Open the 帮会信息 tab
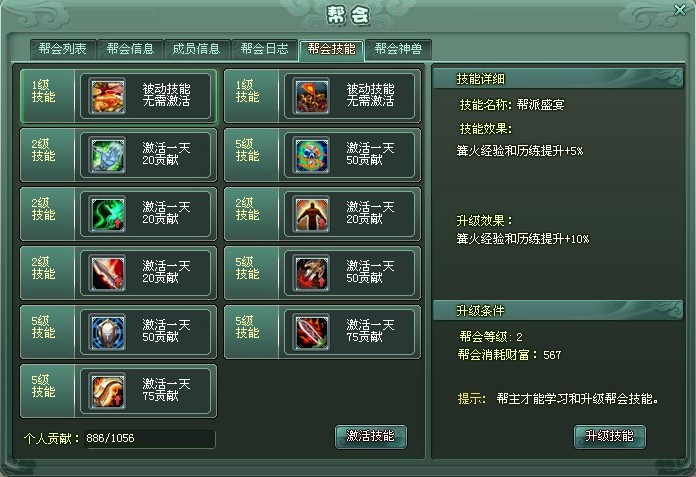Image resolution: width=696 pixels, height=477 pixels. pos(130,49)
